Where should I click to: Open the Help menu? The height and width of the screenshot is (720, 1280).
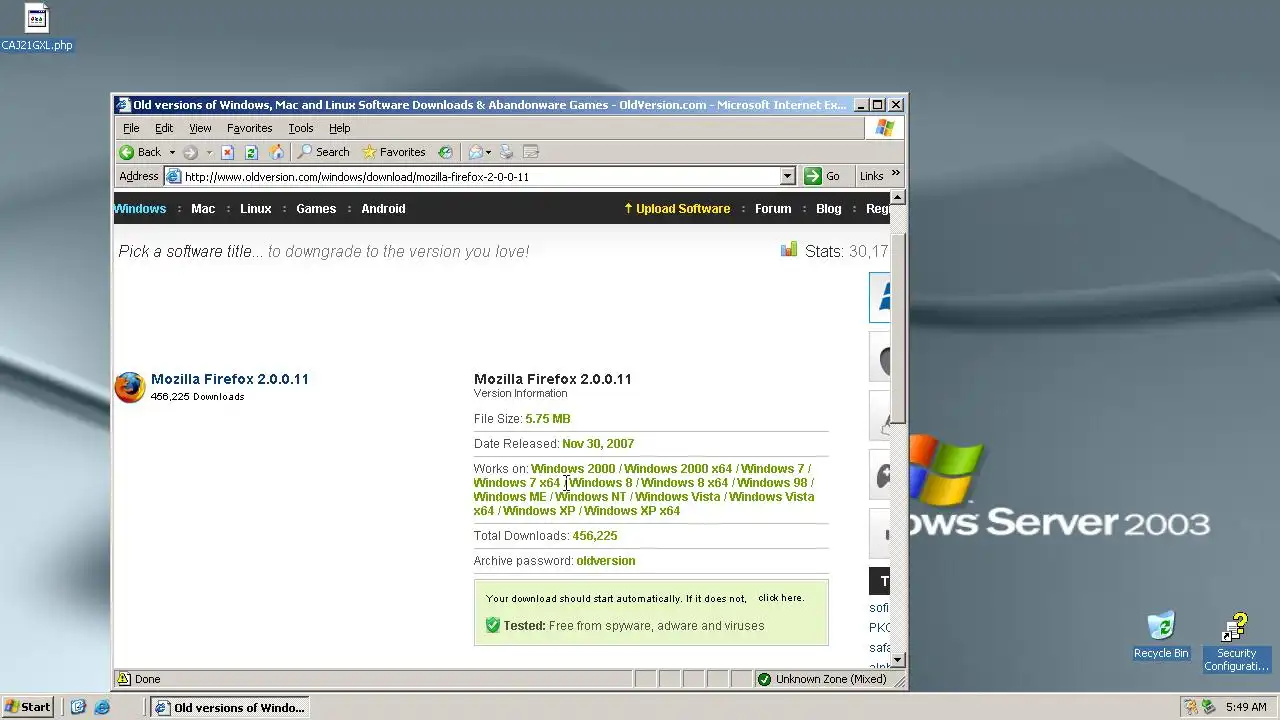[340, 128]
